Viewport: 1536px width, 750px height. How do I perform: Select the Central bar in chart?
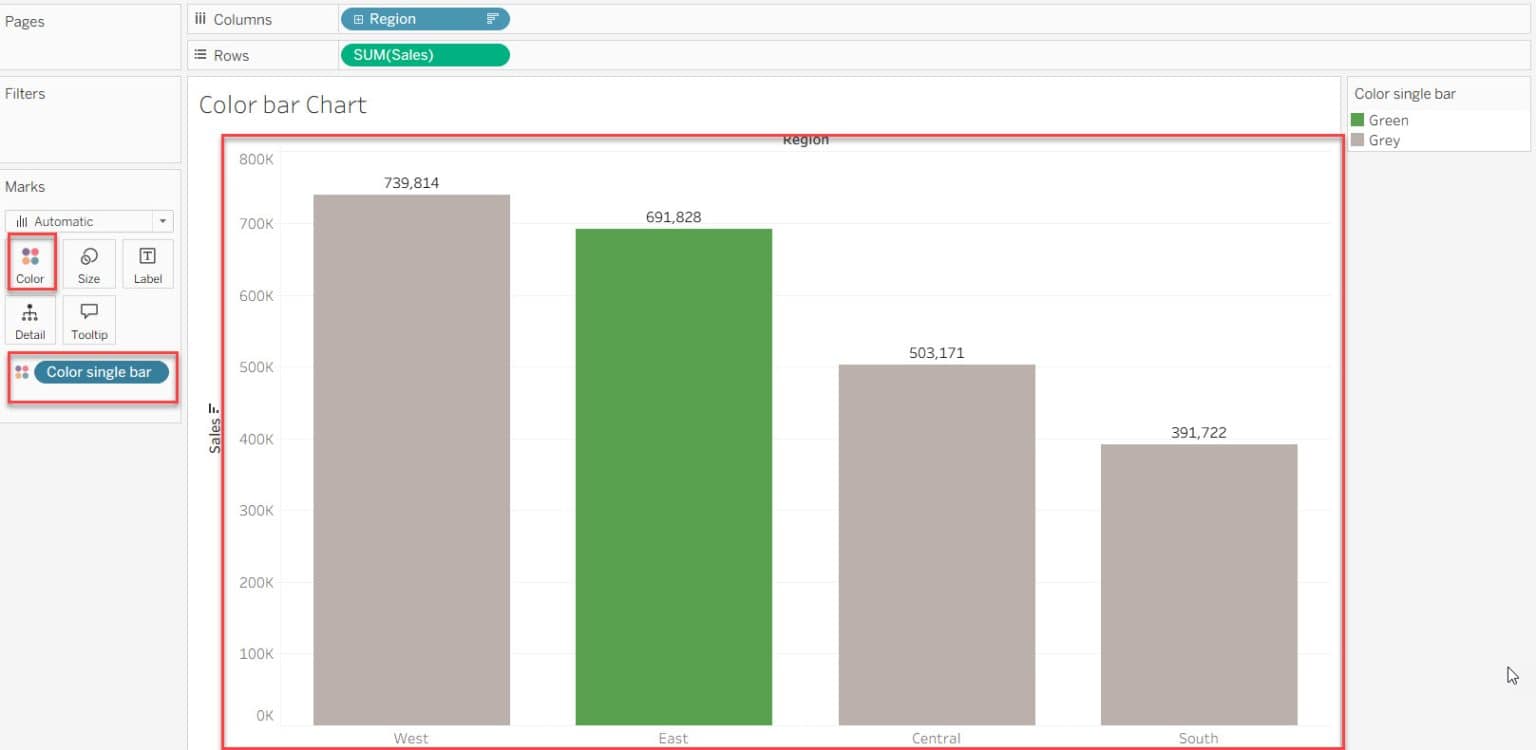[x=936, y=545]
